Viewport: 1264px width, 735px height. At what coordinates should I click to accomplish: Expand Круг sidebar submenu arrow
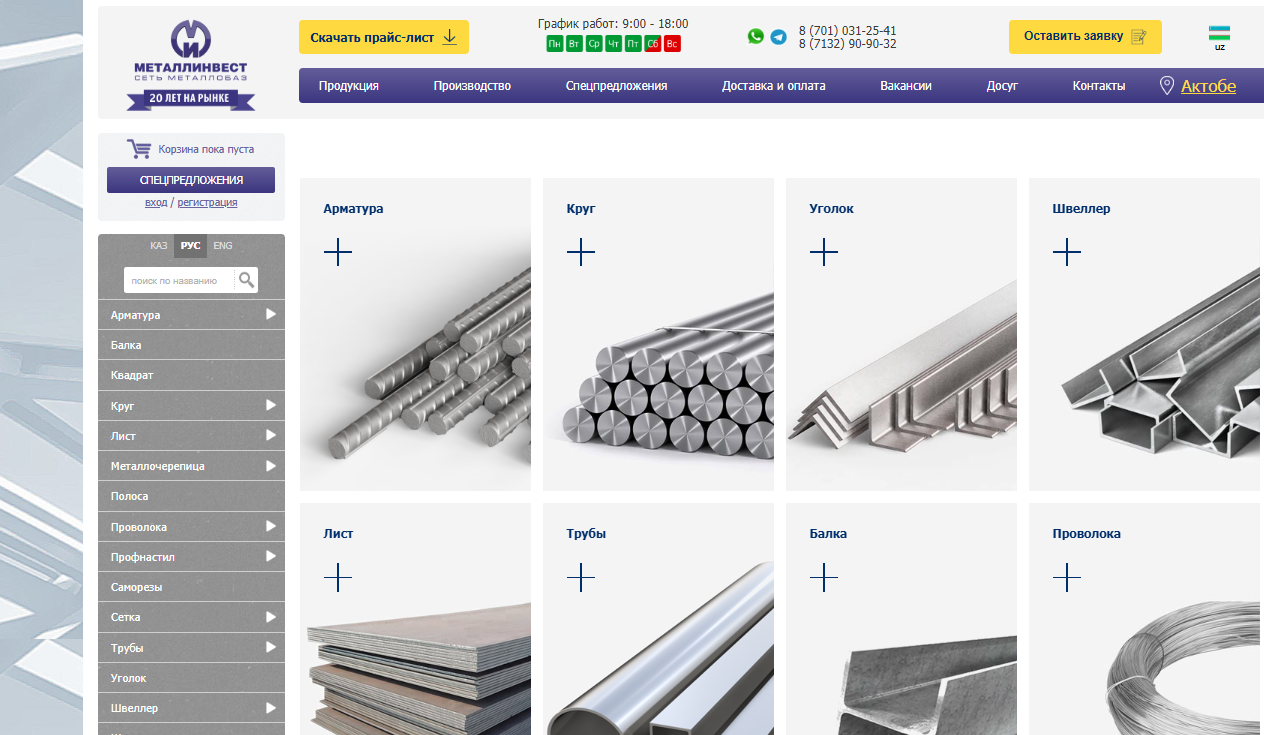coord(271,405)
